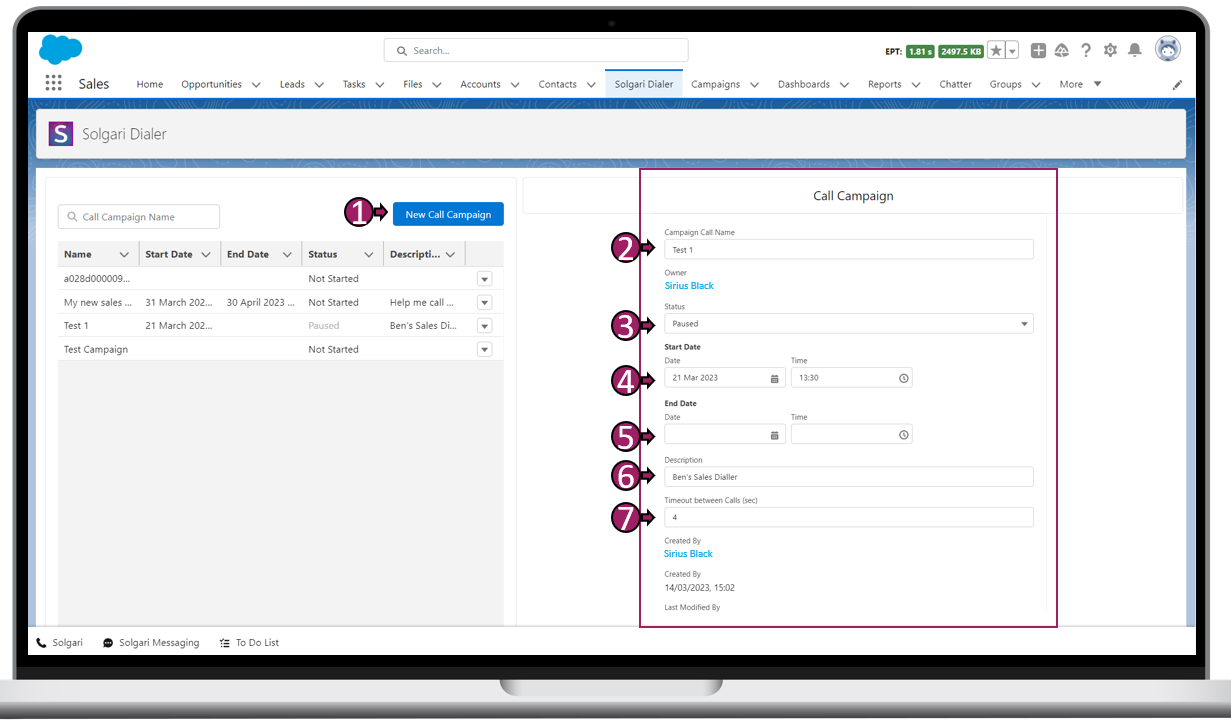Expand the Status dropdown showing Paused

(848, 324)
